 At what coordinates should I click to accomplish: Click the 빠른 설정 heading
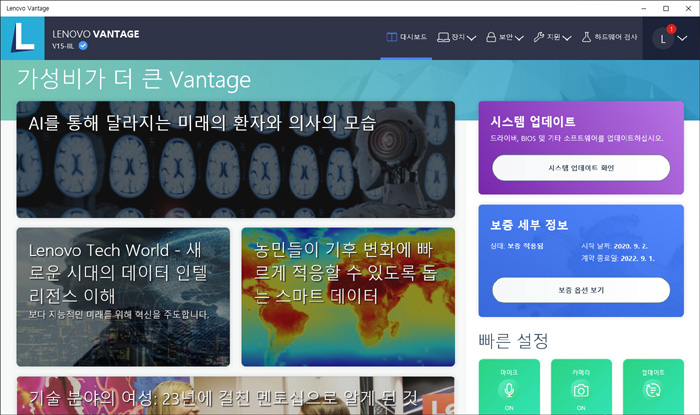pyautogui.click(x=513, y=341)
